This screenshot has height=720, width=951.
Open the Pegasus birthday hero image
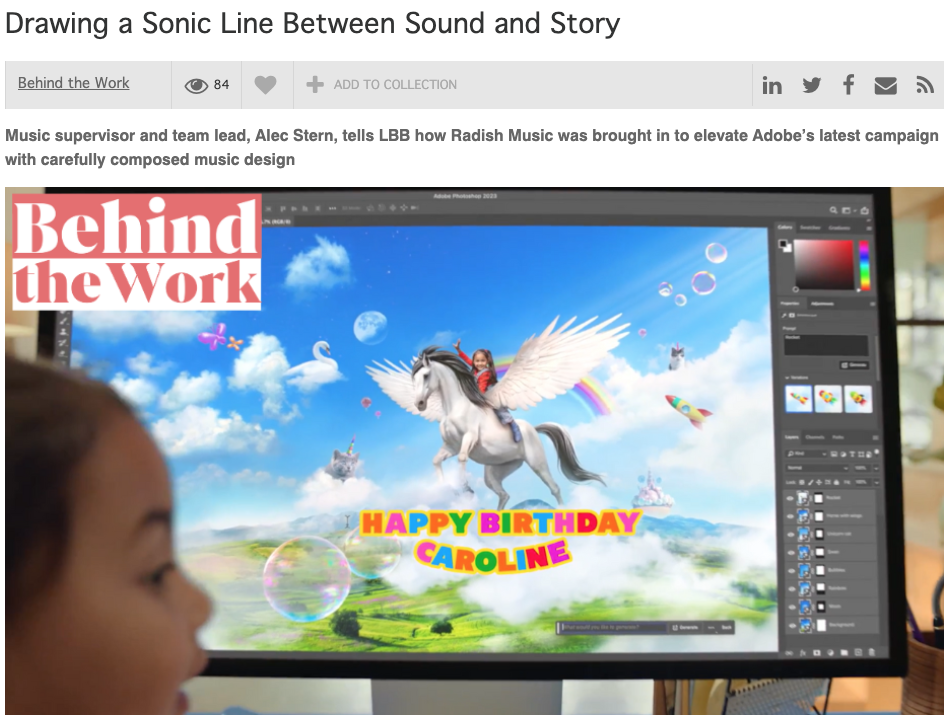[x=474, y=451]
